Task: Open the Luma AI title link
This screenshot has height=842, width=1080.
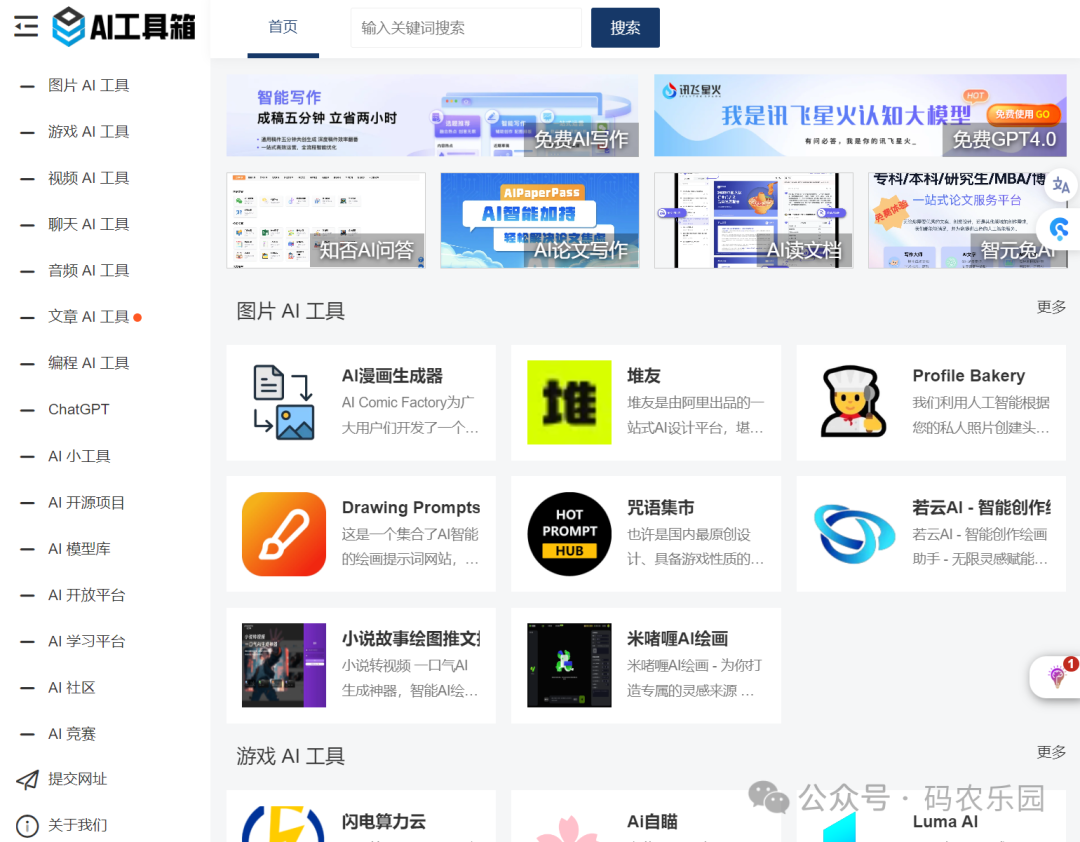Action: tap(945, 822)
